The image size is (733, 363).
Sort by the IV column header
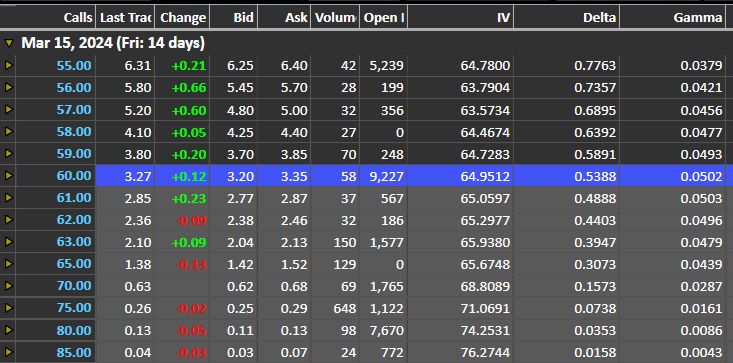click(460, 17)
